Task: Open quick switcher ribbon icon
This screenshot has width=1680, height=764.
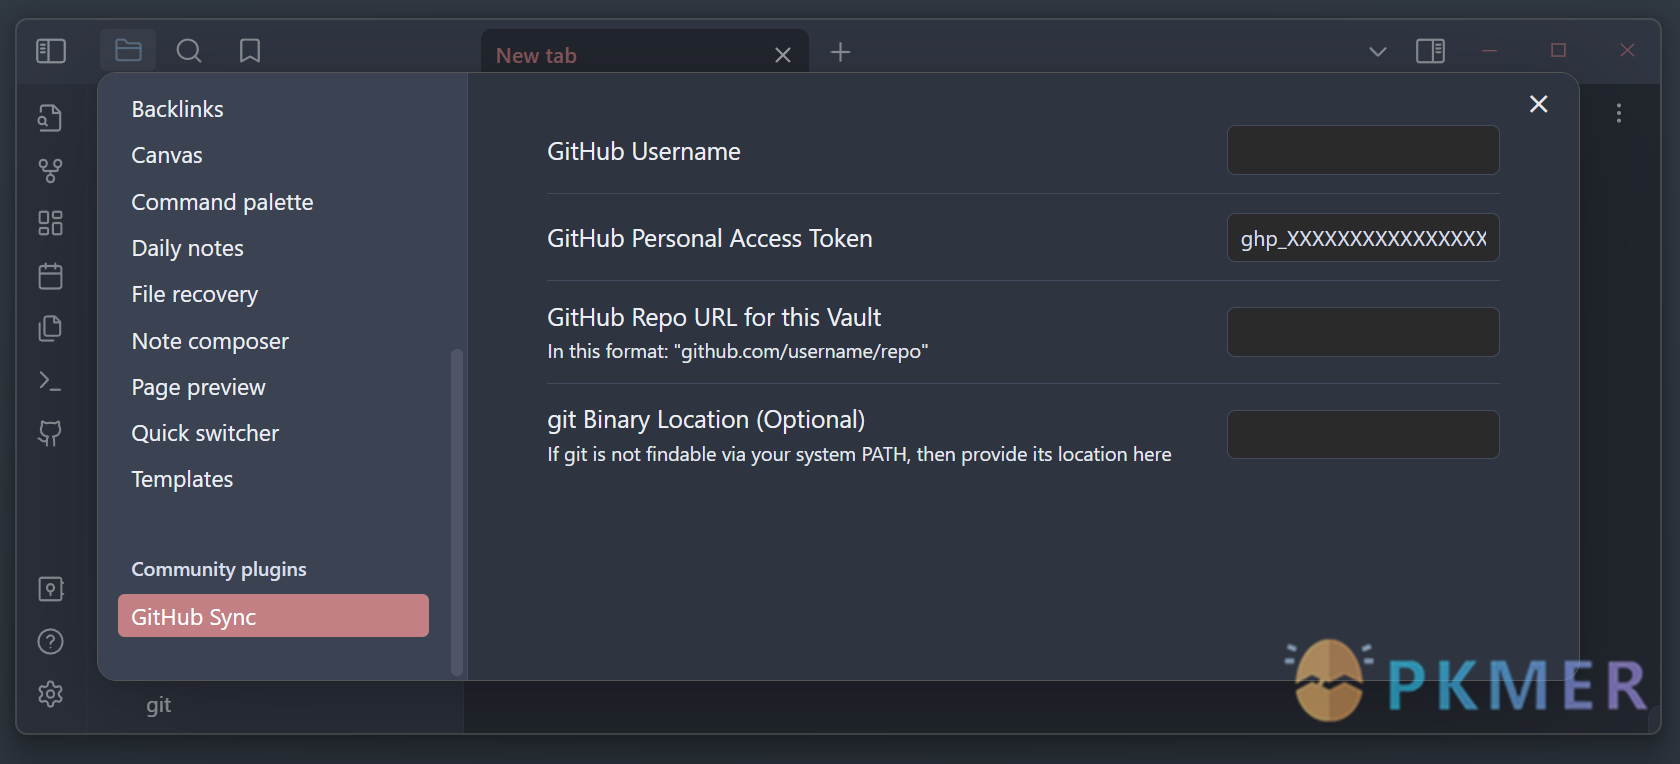Action: click(x=50, y=118)
